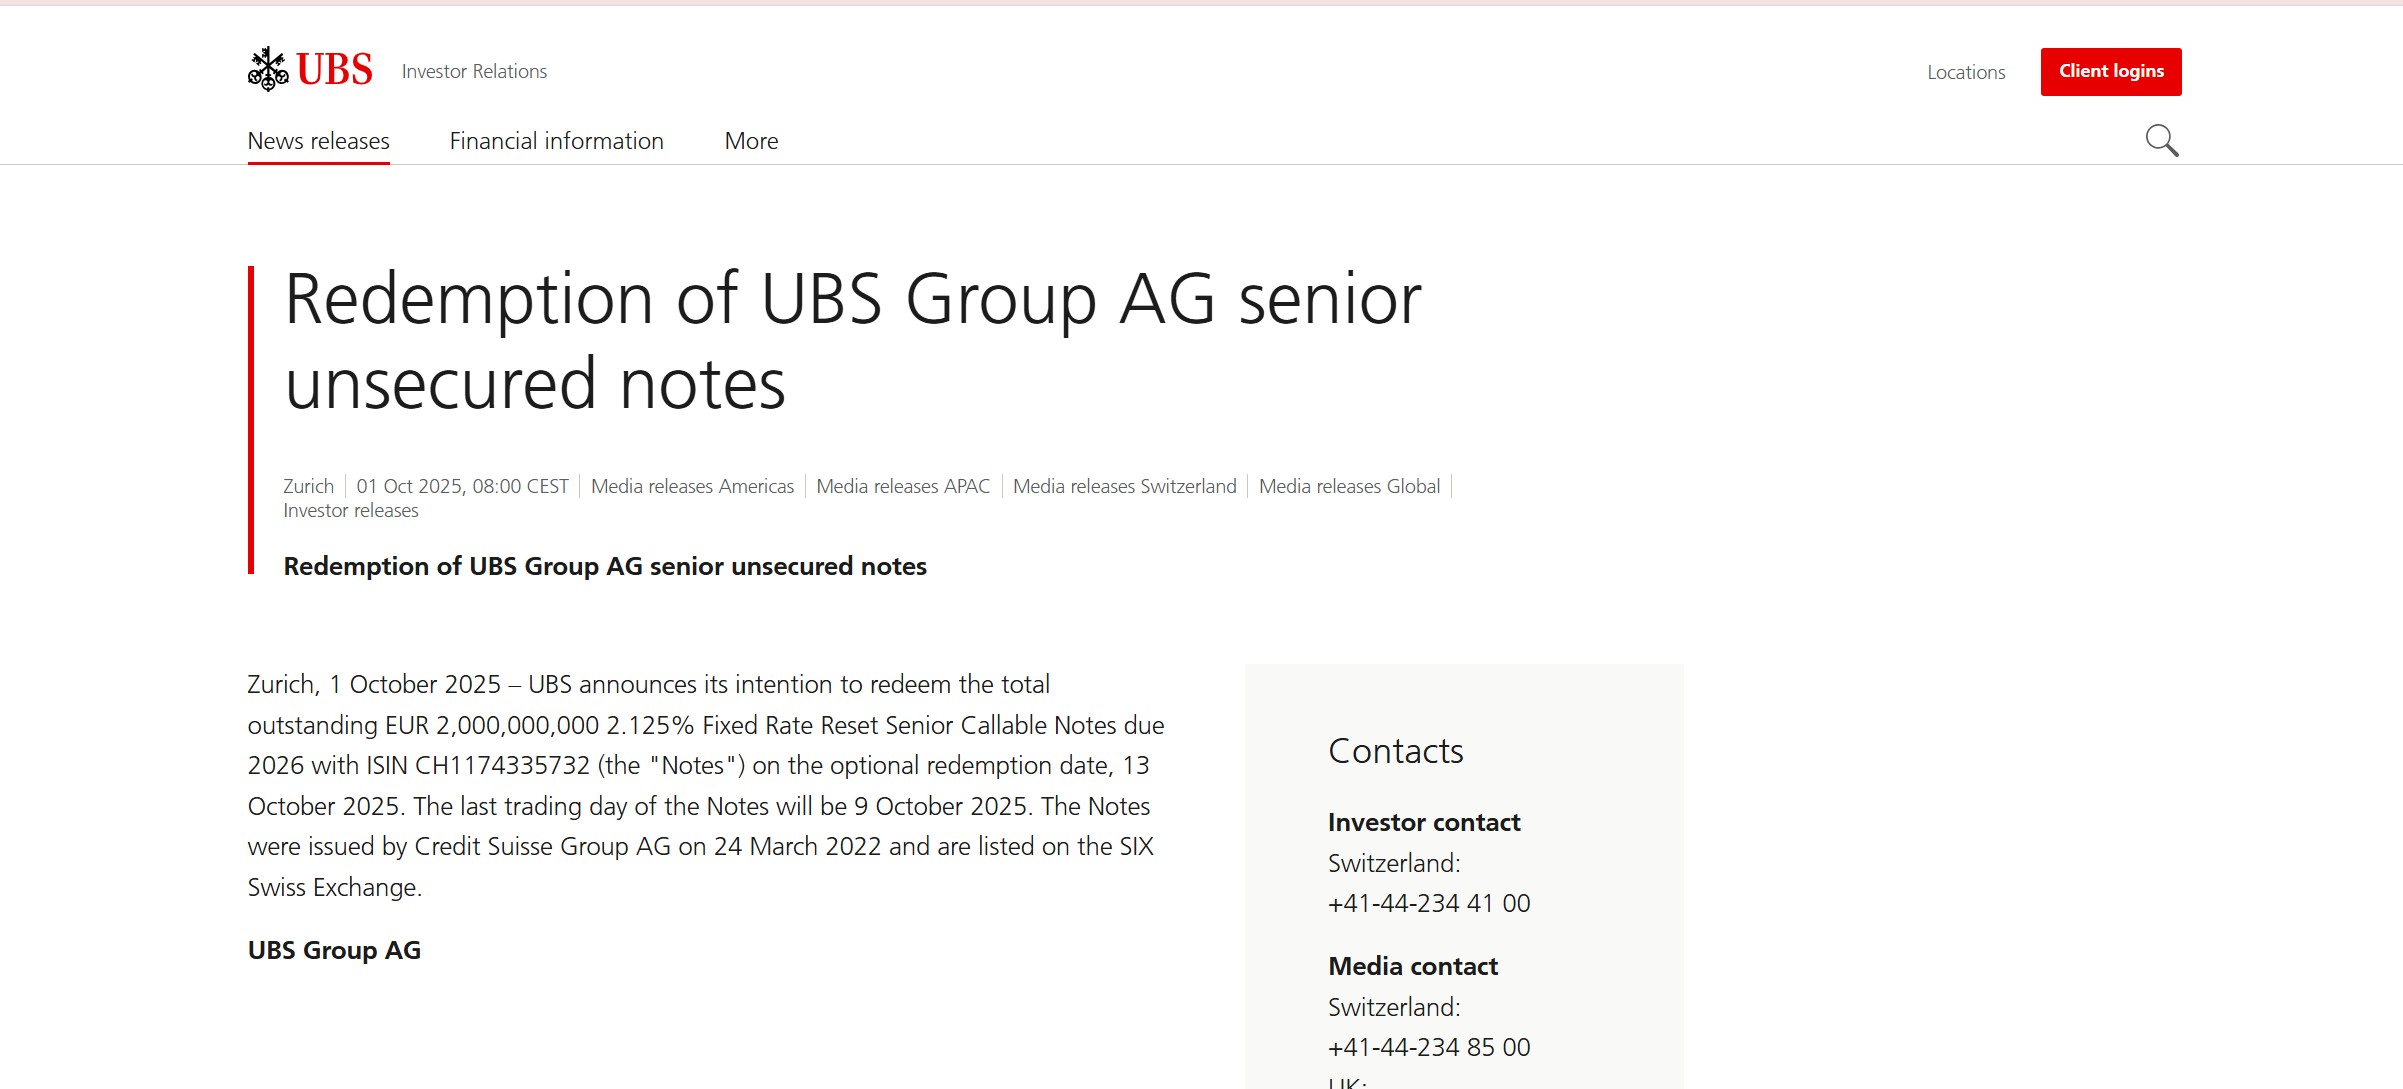Click the large article headline
Viewport: 2403px width, 1089px height.
point(852,341)
